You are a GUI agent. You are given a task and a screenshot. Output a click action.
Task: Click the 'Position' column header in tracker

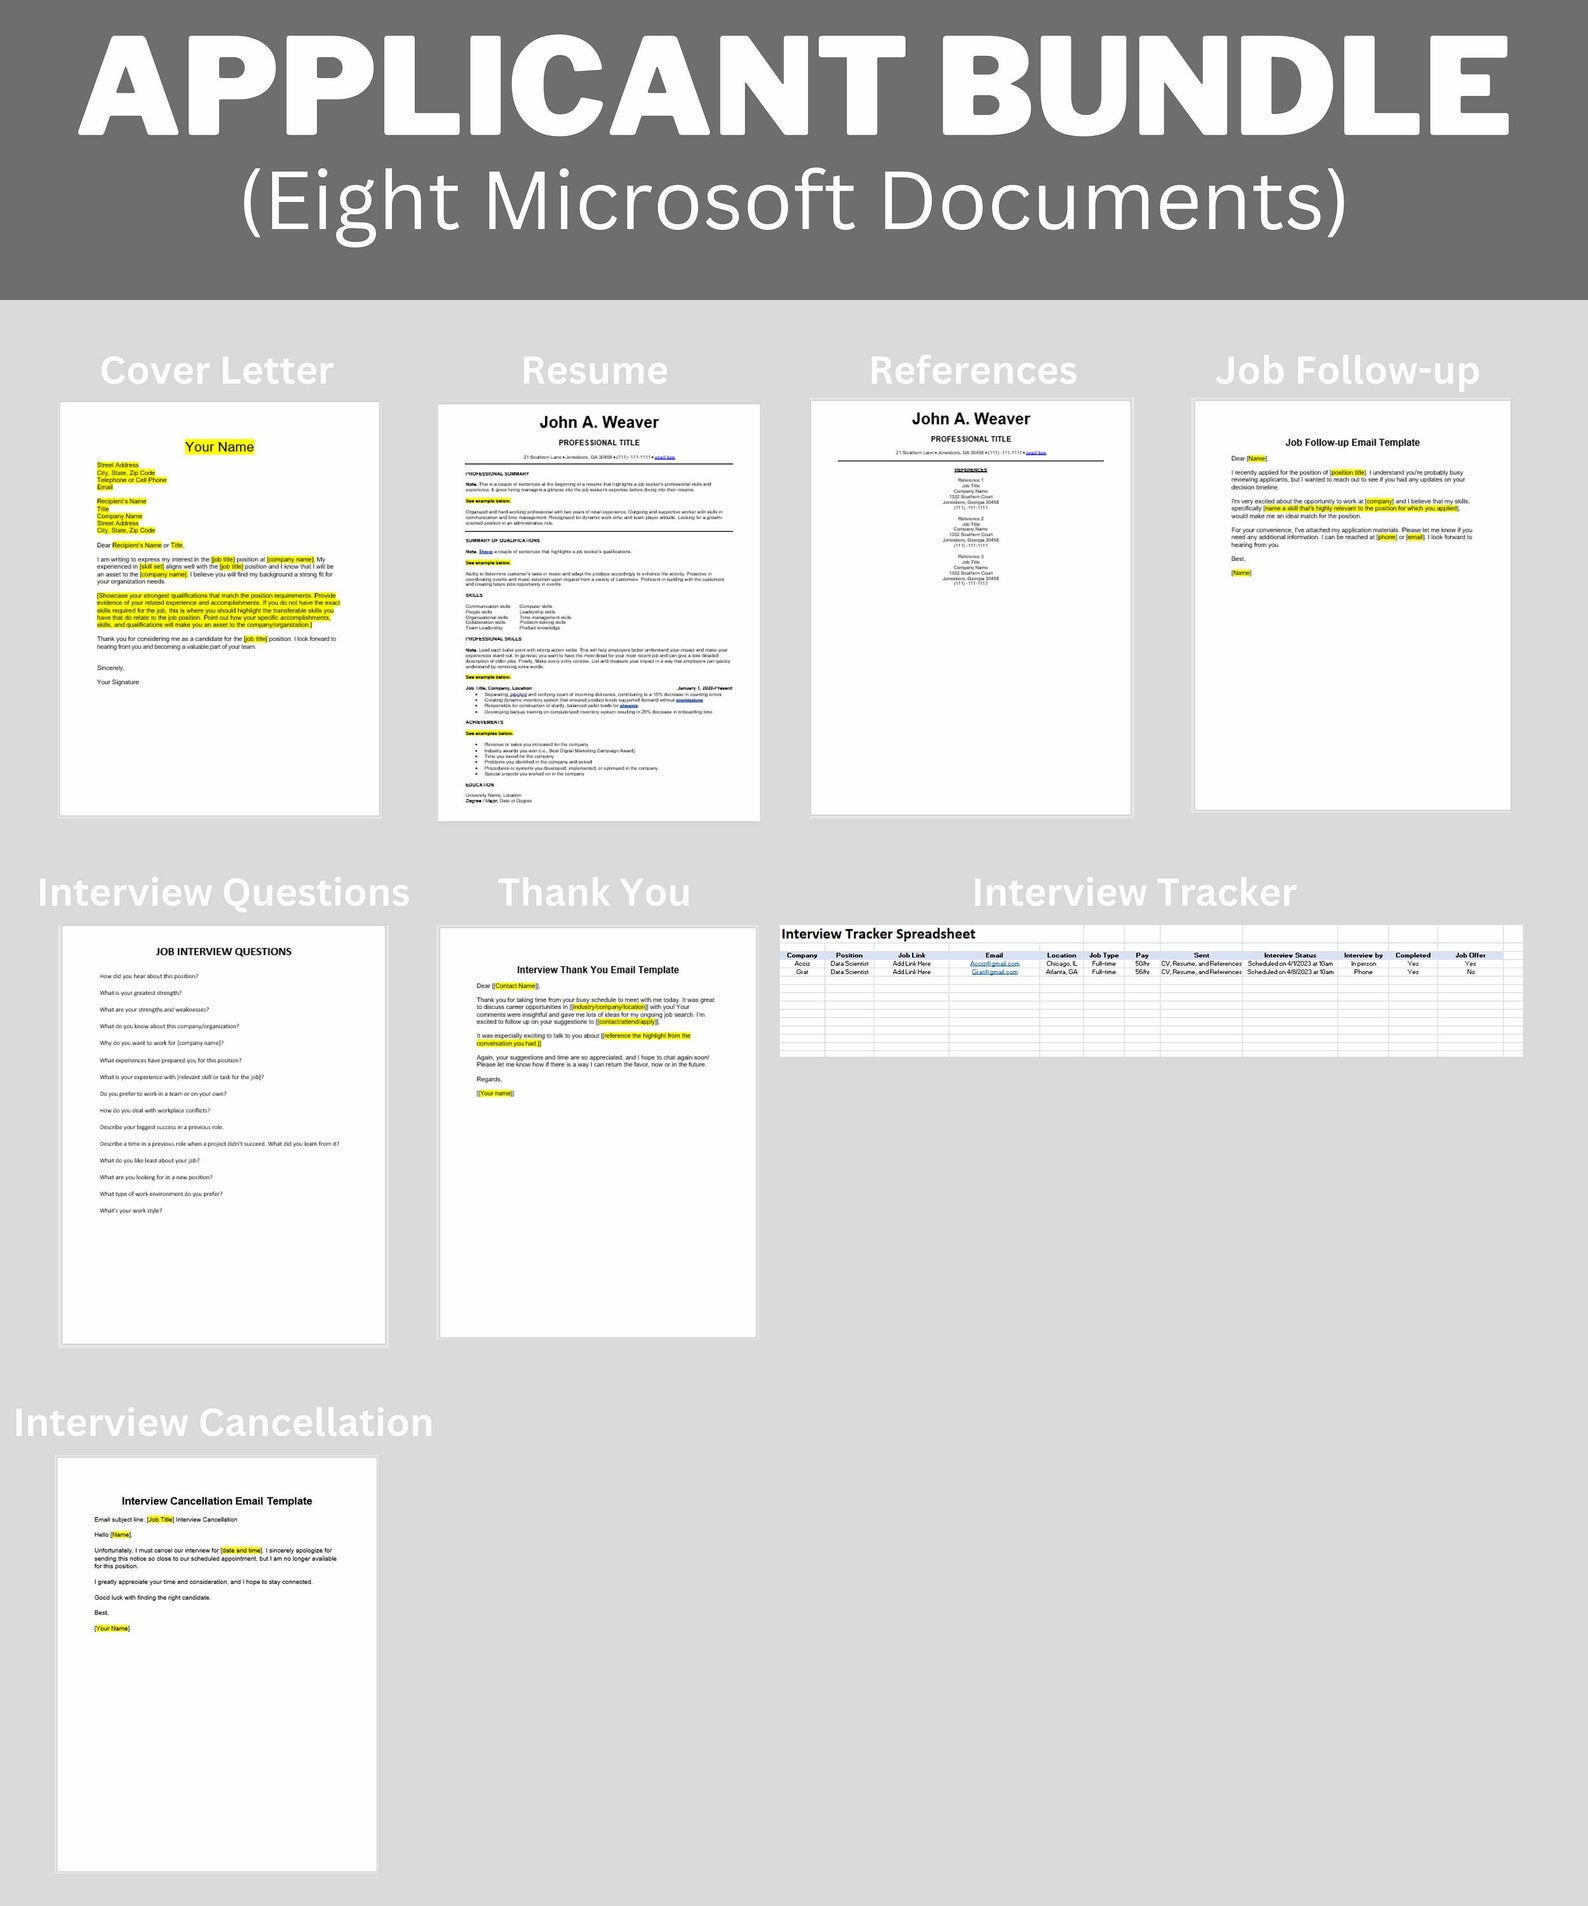[849, 955]
